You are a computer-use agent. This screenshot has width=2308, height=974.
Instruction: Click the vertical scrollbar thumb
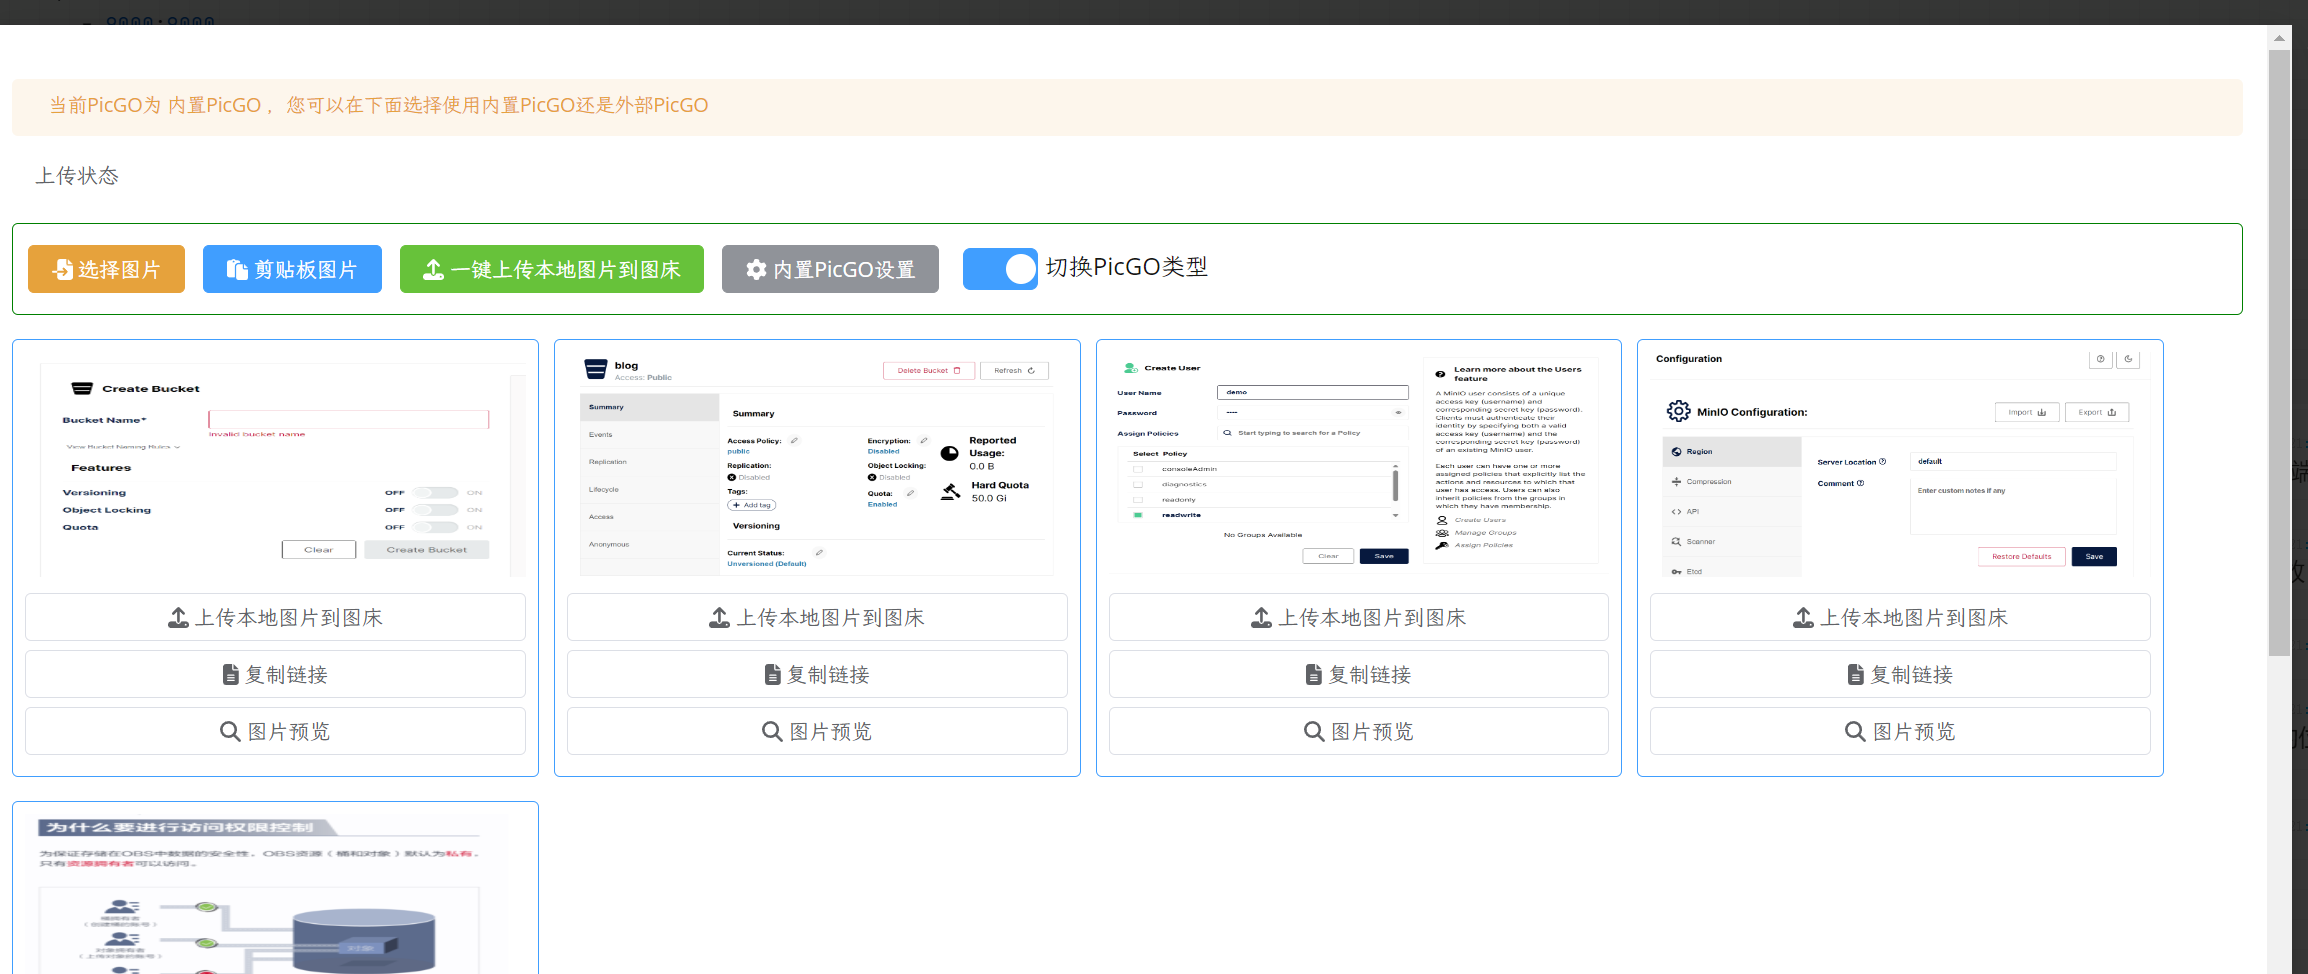click(2279, 353)
